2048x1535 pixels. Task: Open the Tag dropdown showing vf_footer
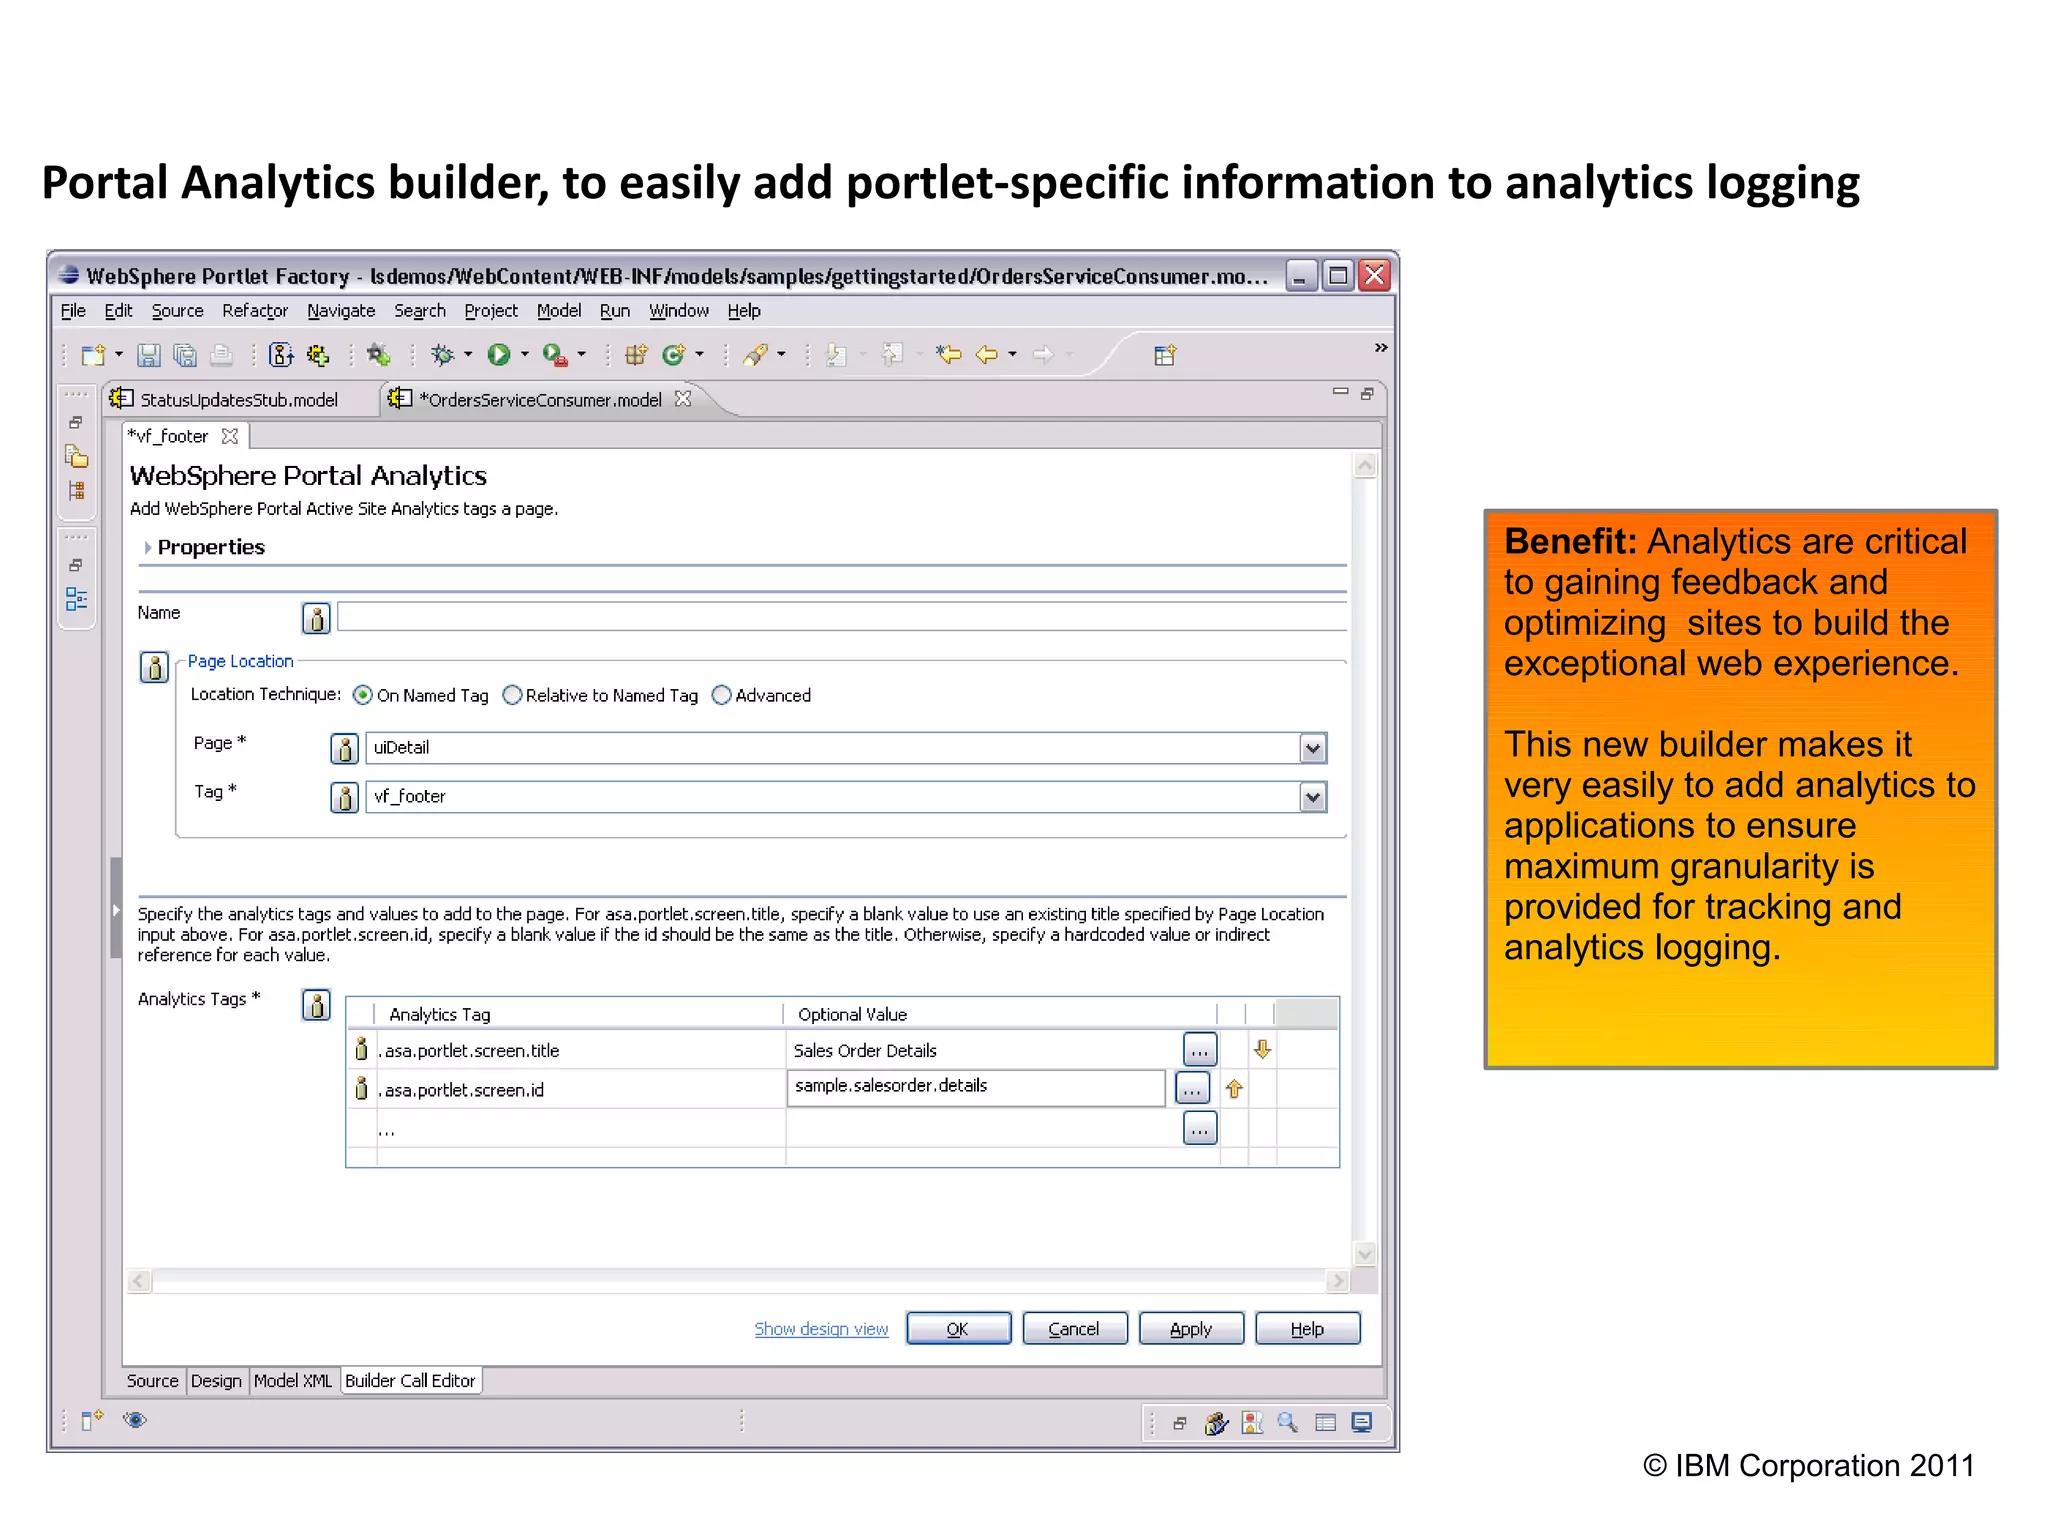pos(1313,797)
